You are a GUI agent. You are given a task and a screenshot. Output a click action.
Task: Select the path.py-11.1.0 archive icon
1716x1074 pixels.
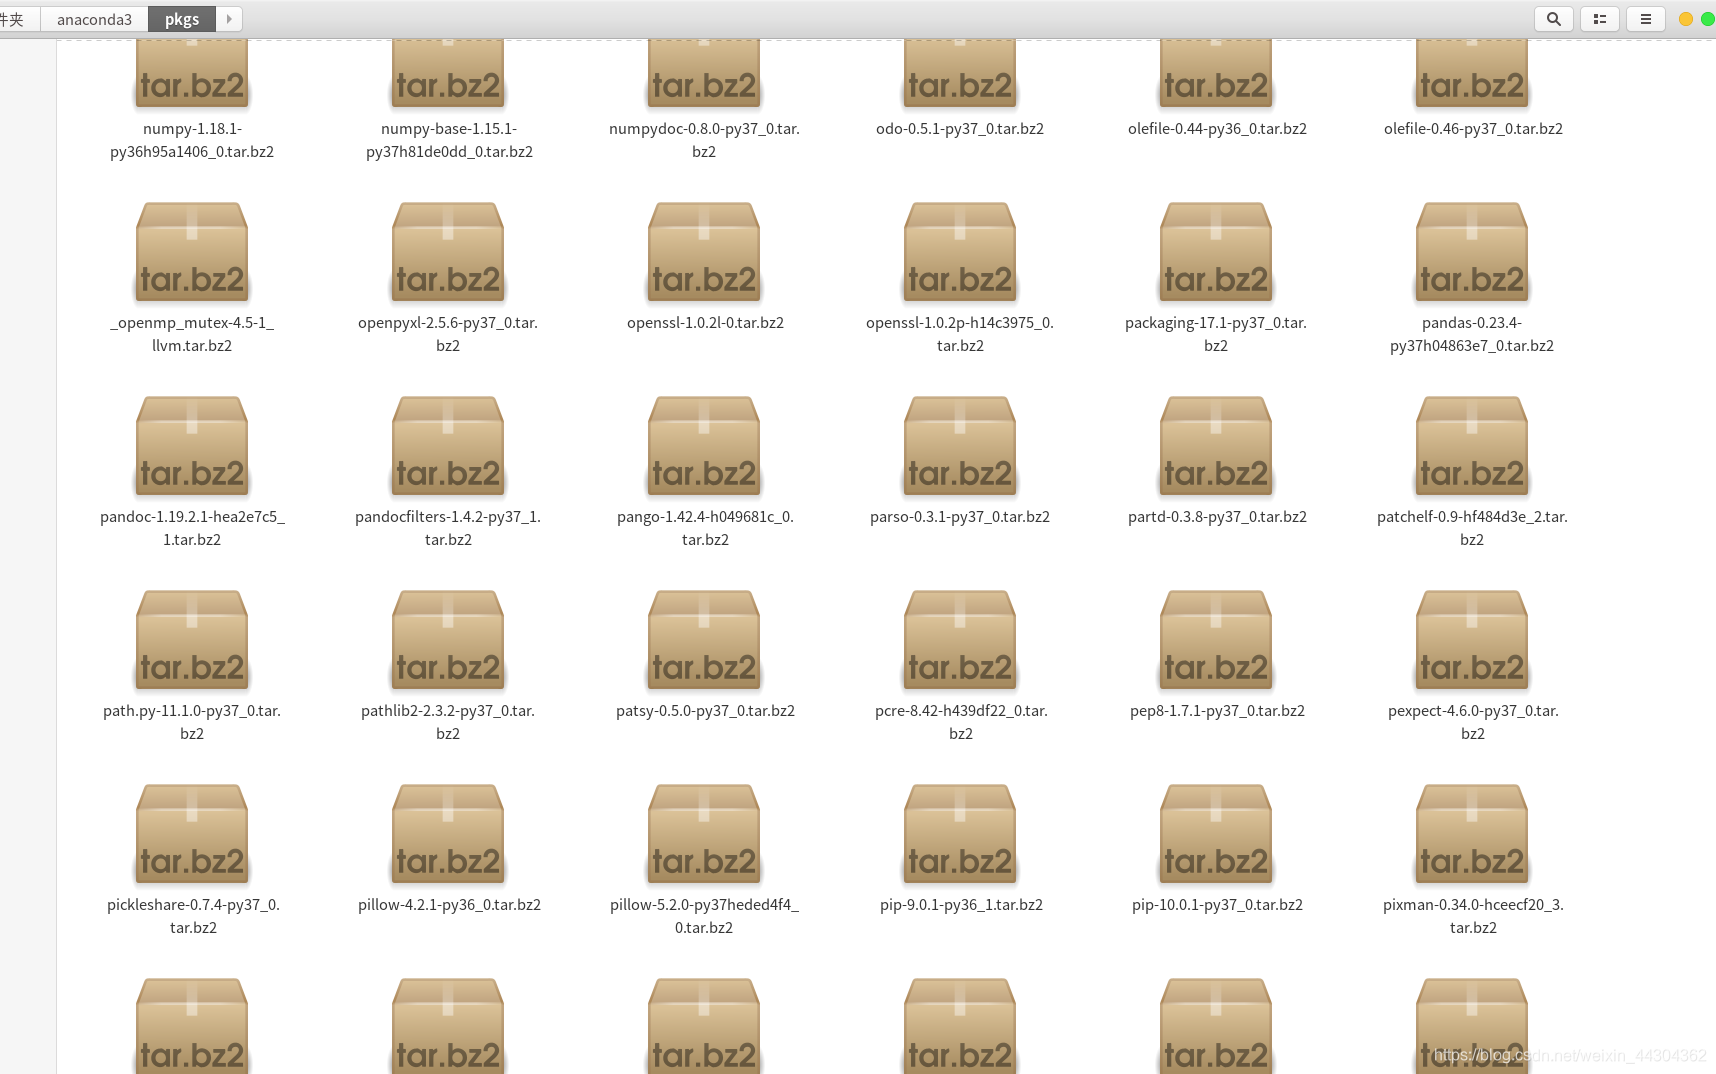192,640
